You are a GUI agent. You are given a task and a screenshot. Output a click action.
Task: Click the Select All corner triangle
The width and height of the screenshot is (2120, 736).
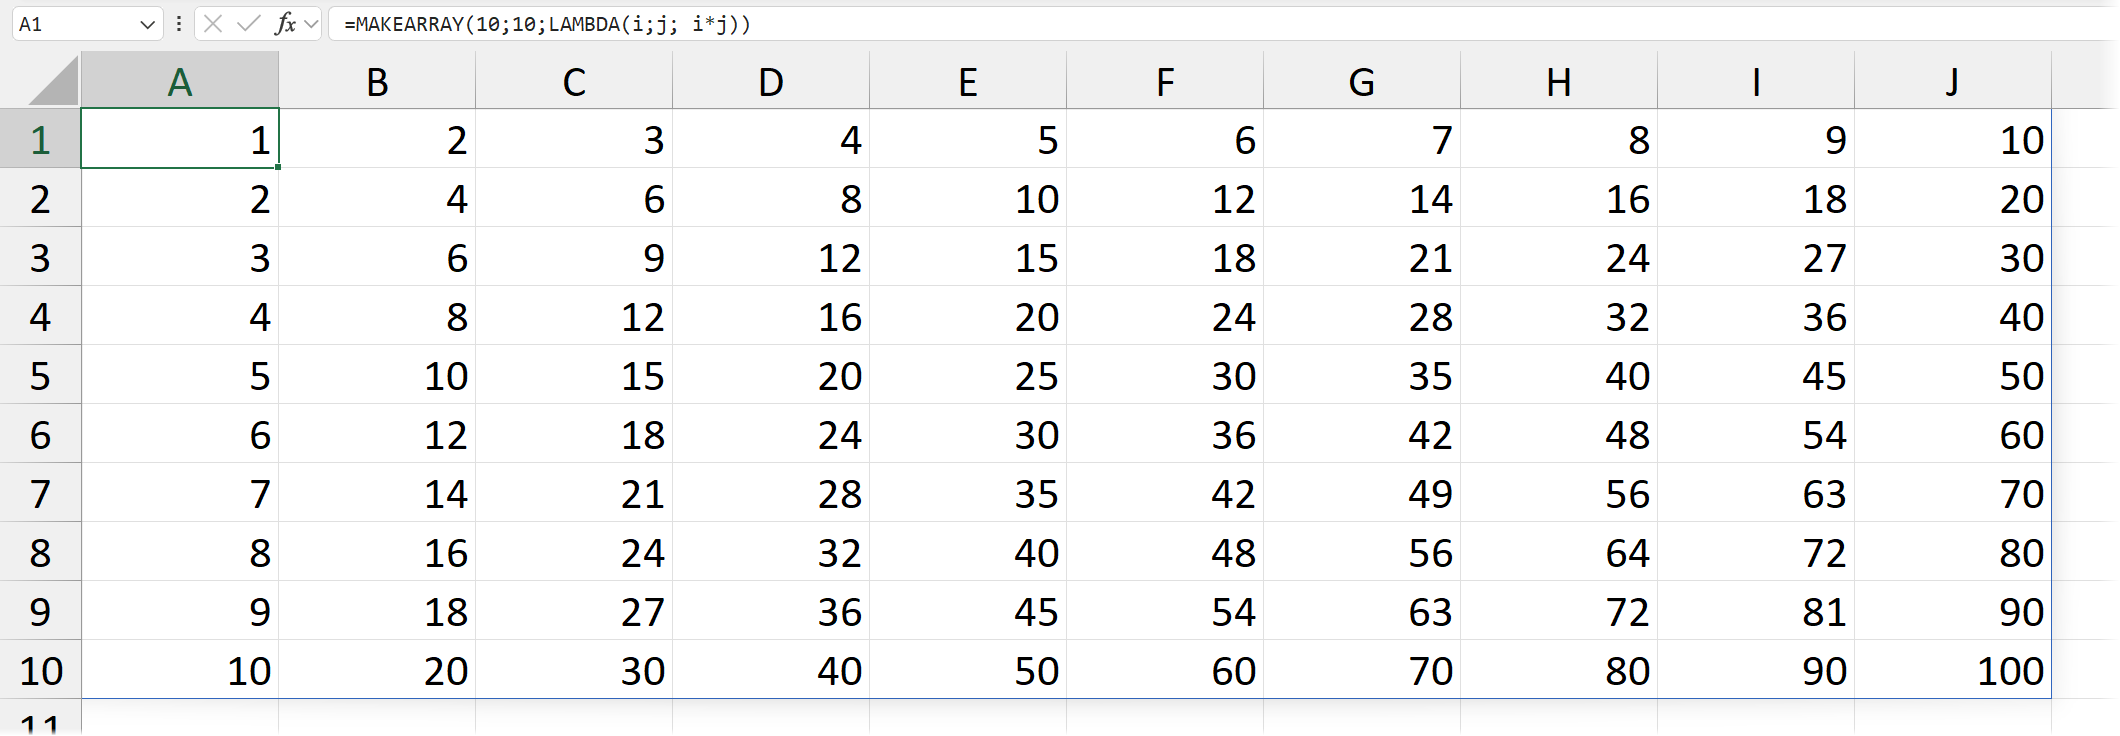coord(54,82)
